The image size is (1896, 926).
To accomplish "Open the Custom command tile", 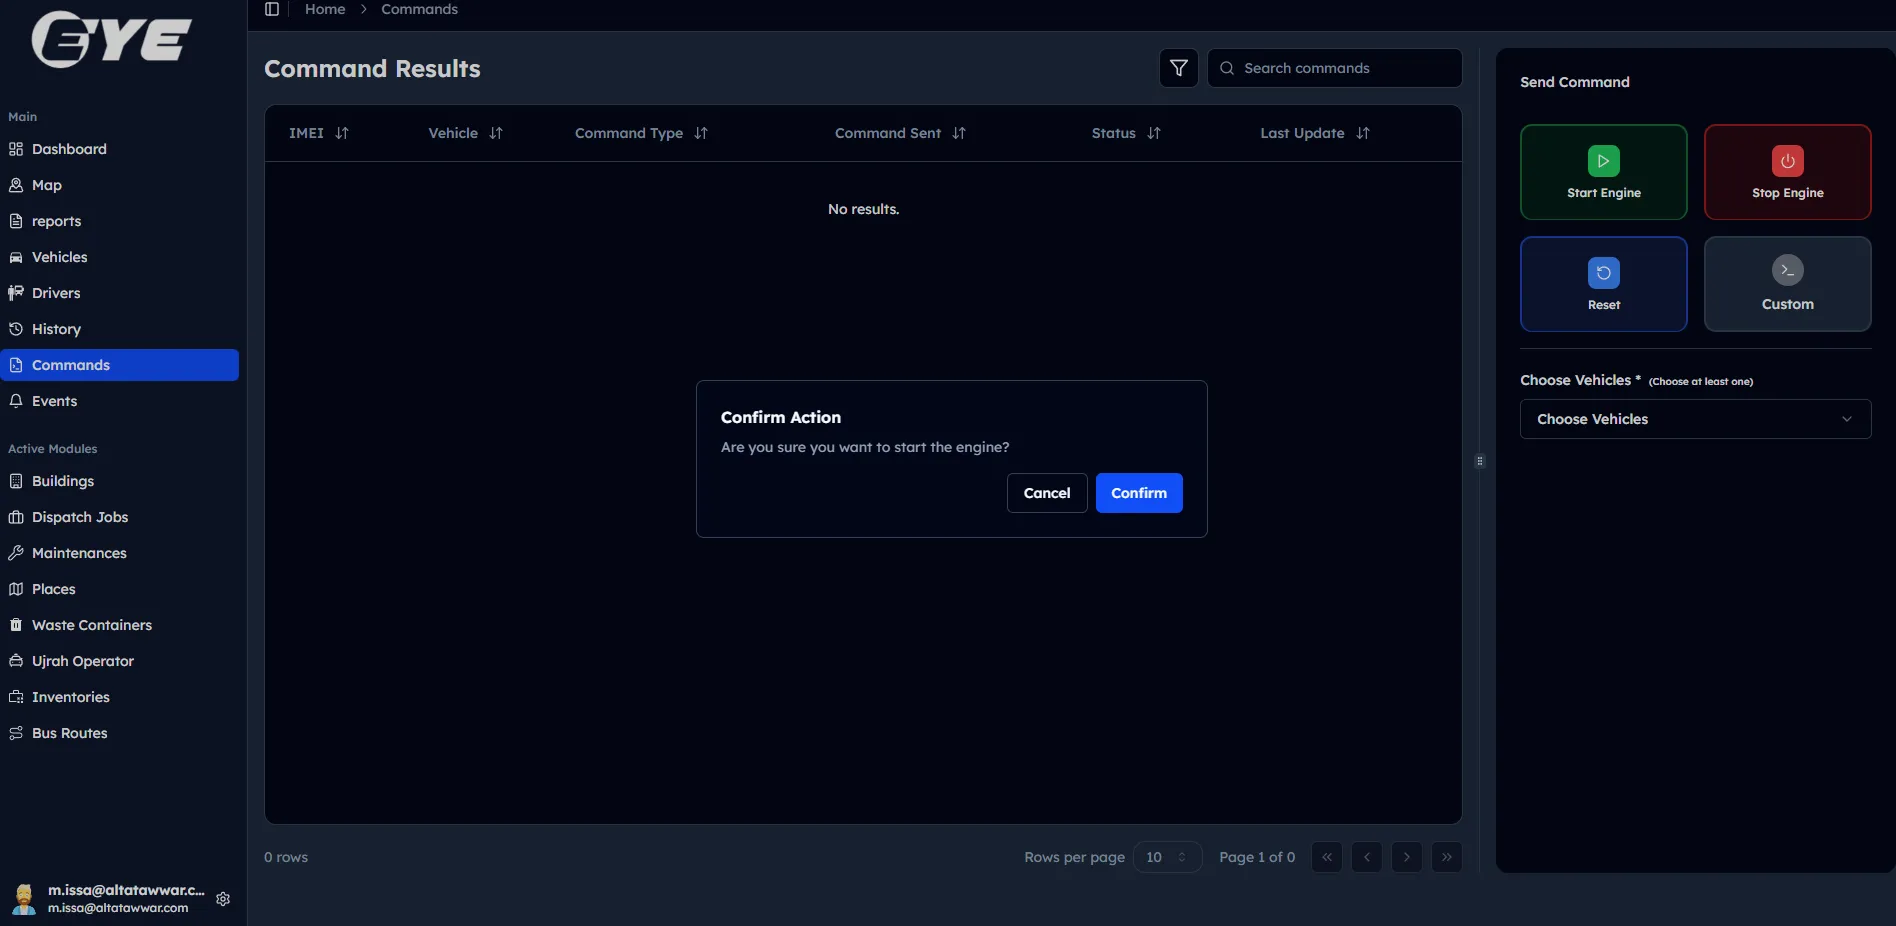I will click(1787, 284).
